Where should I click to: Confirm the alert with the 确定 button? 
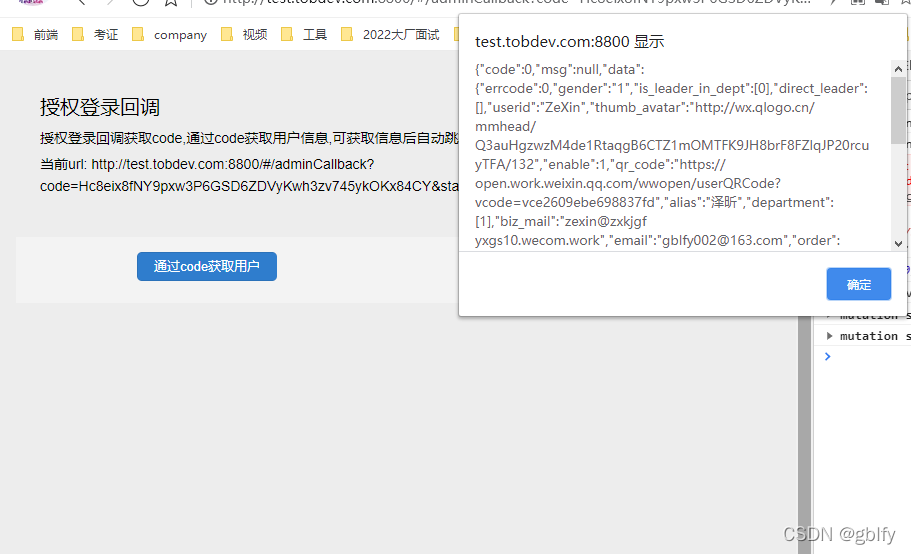point(858,284)
